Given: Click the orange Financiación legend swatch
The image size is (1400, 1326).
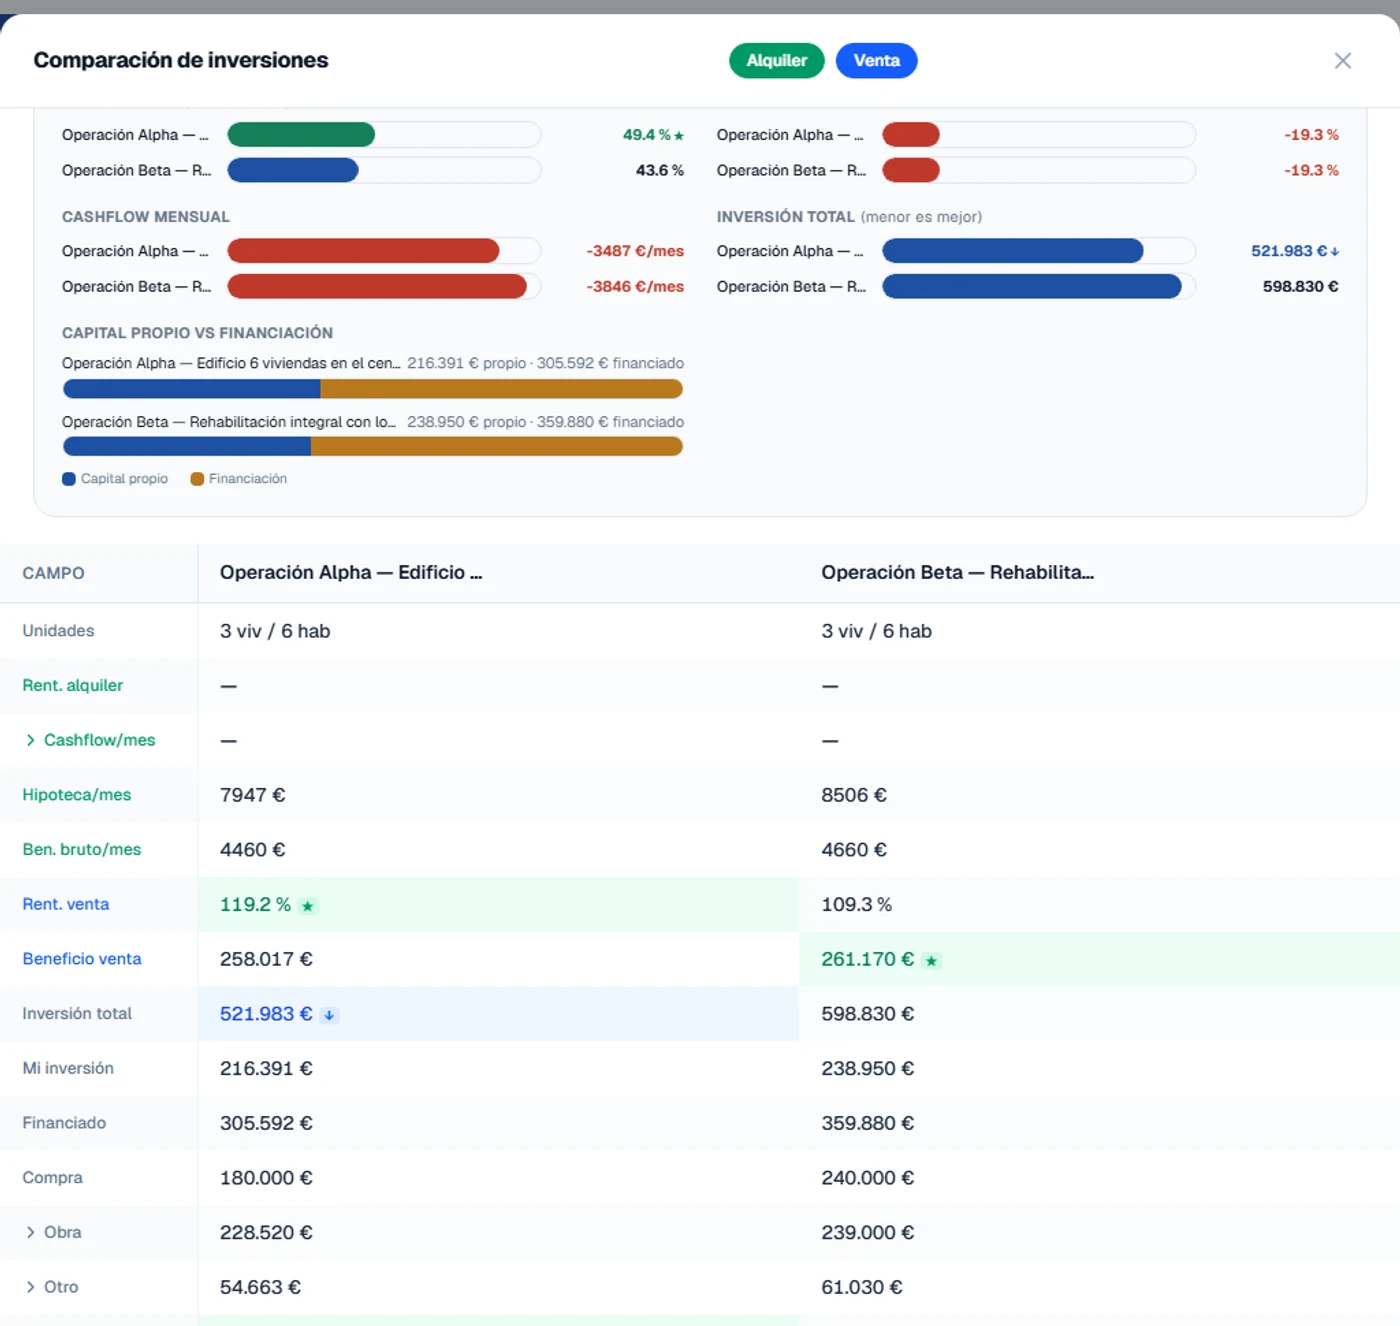Looking at the screenshot, I should pyautogui.click(x=197, y=479).
